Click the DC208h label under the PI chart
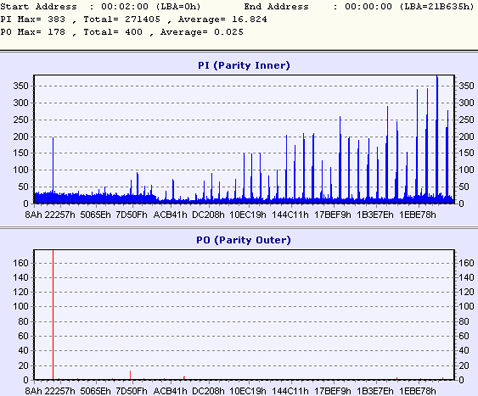 pyautogui.click(x=208, y=215)
